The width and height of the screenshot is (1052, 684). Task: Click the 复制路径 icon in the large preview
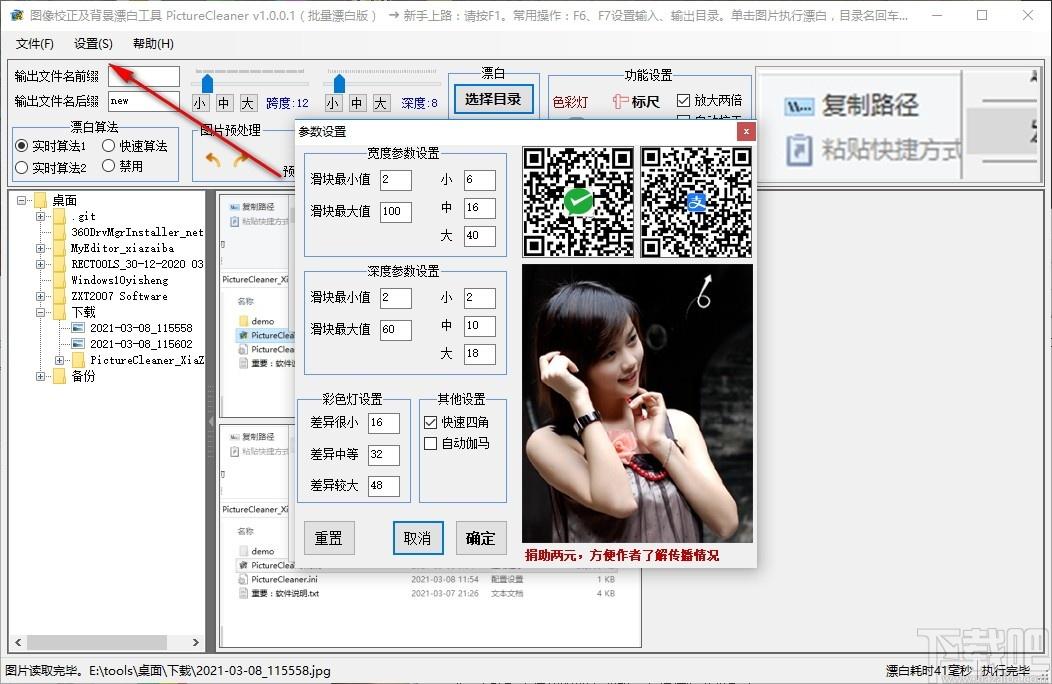click(x=798, y=106)
